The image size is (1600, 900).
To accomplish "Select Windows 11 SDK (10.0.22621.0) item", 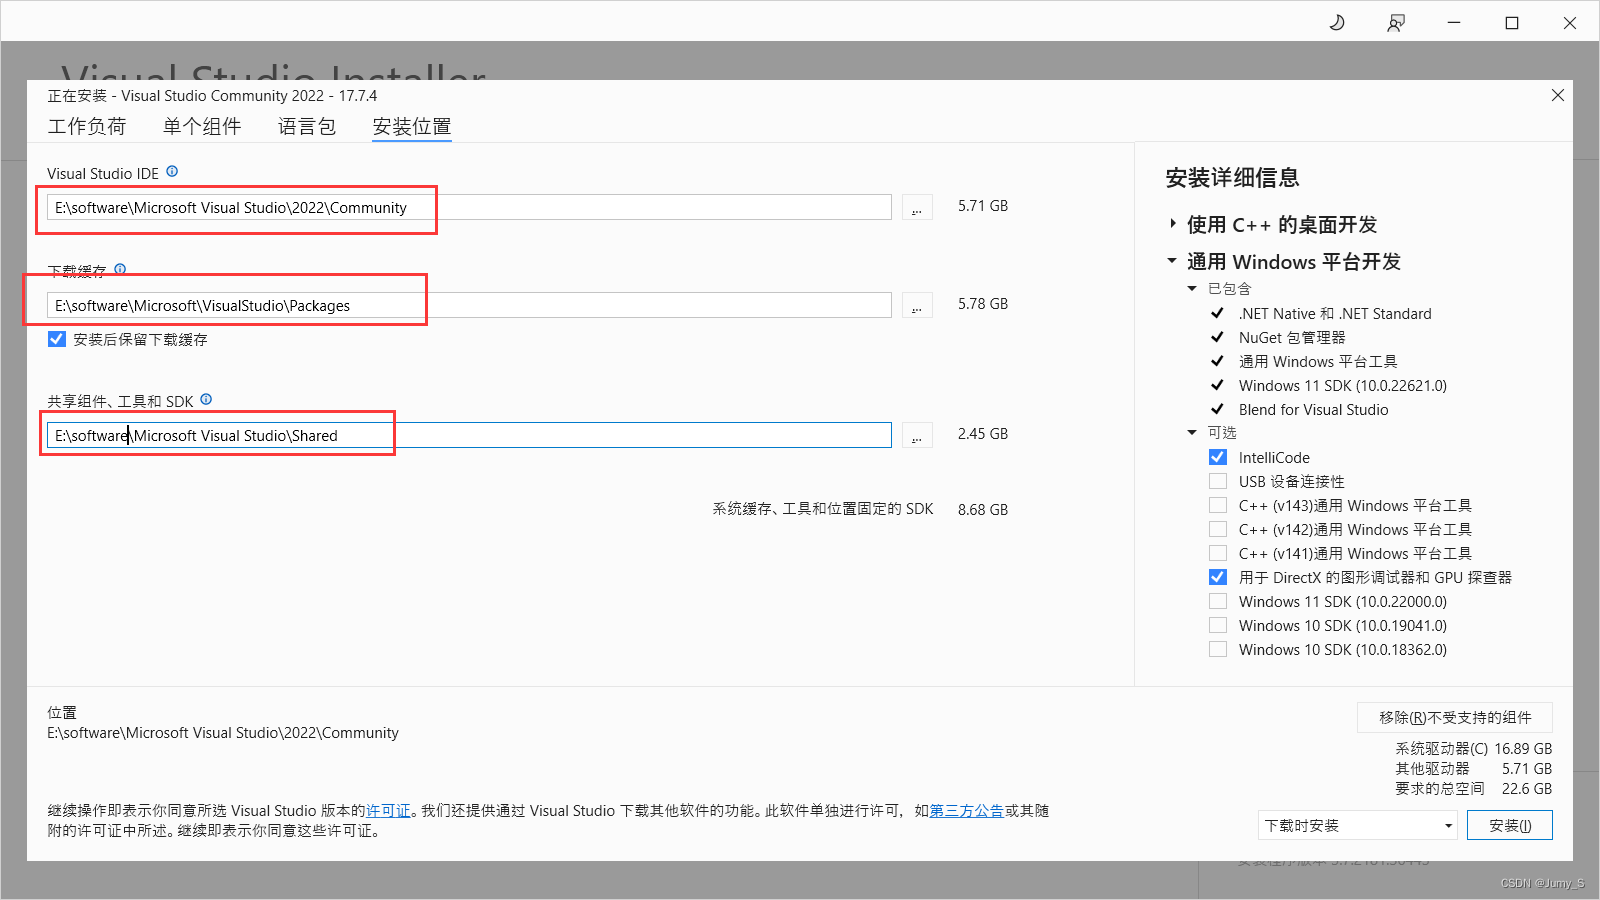I will (x=1342, y=385).
